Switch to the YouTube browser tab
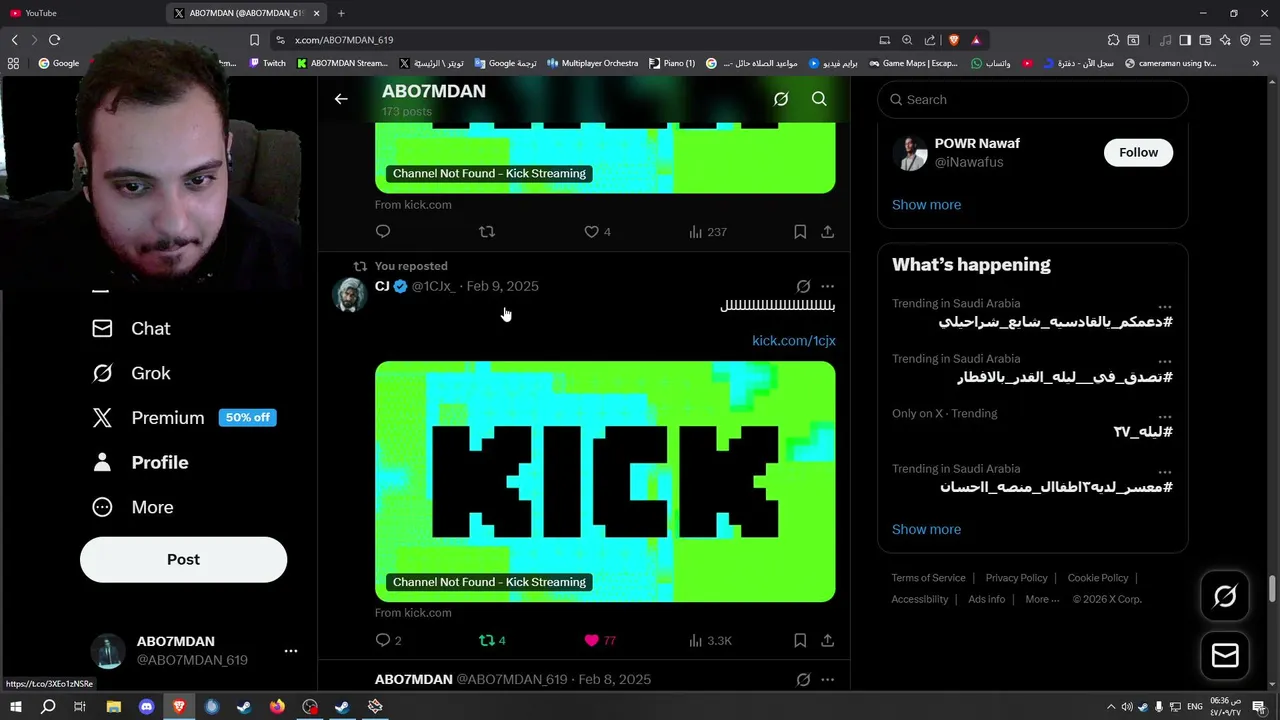Image resolution: width=1280 pixels, height=720 pixels. (x=85, y=13)
